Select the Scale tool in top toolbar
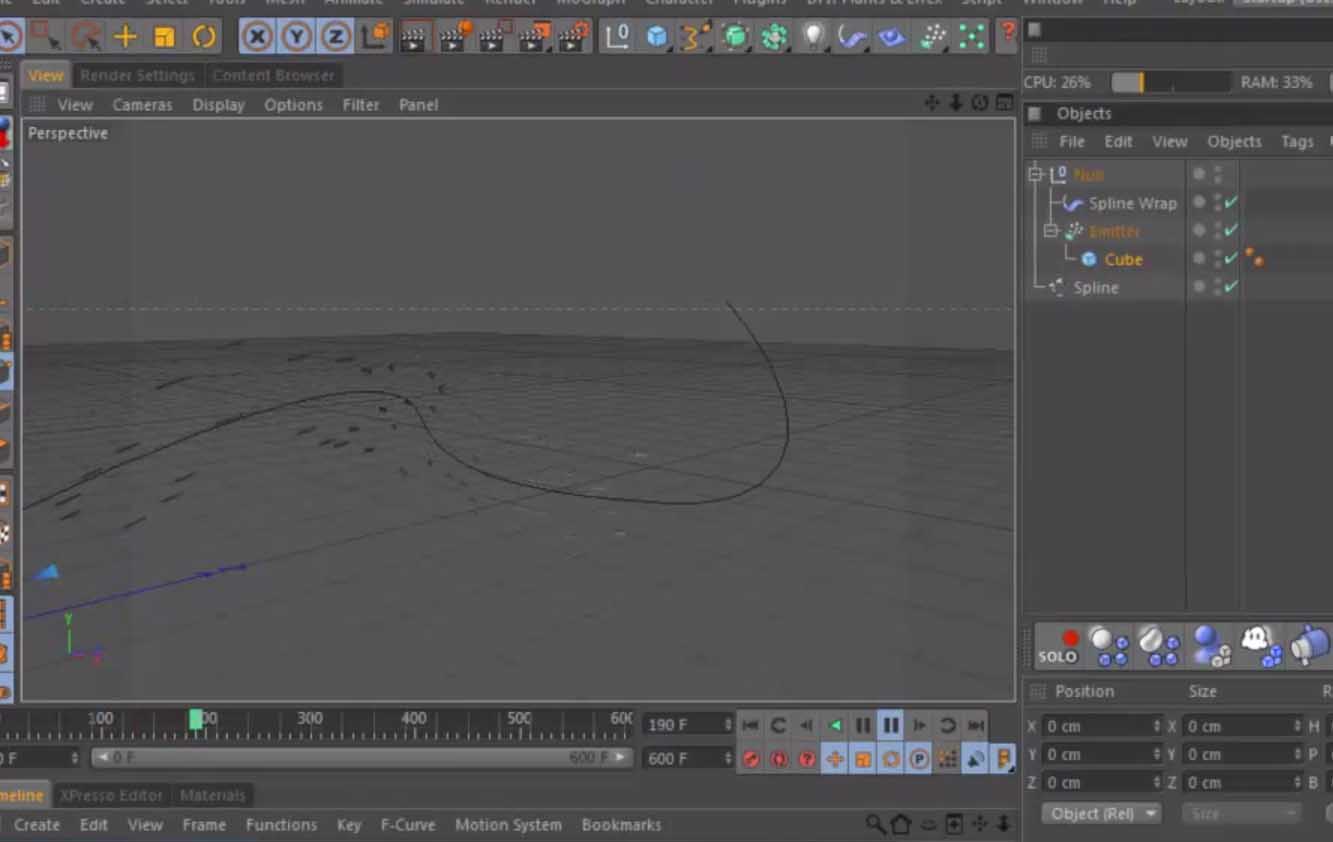 click(x=164, y=38)
